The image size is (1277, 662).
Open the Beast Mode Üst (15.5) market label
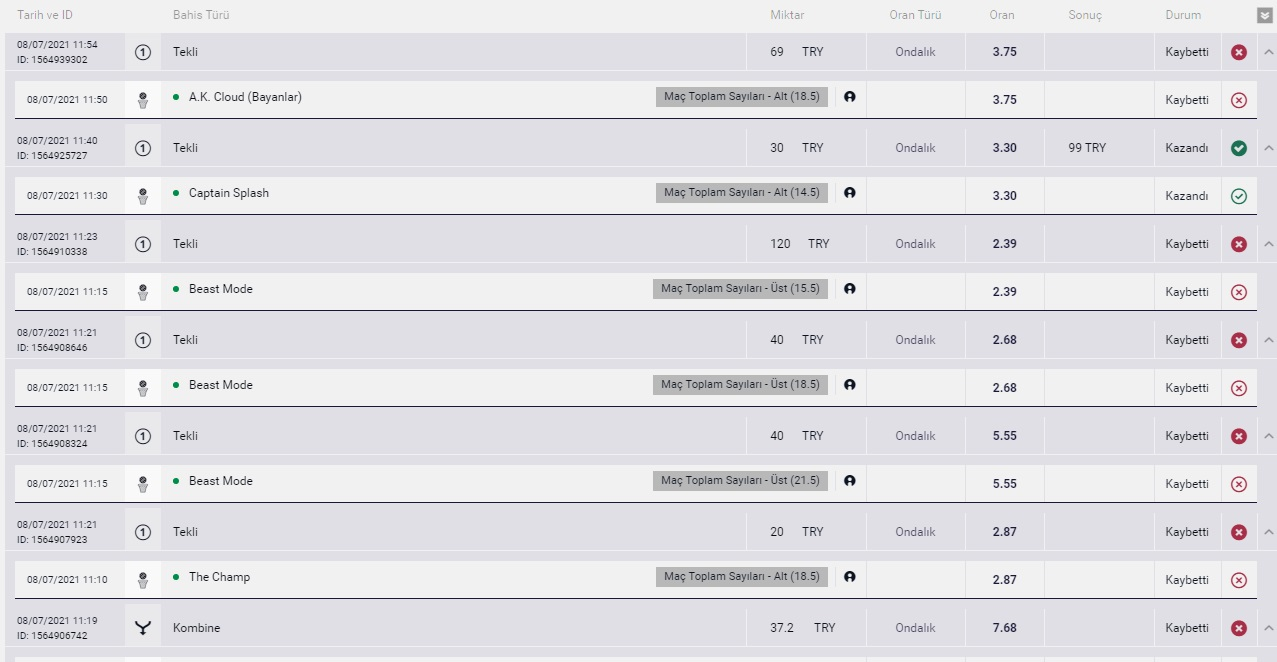pos(740,289)
